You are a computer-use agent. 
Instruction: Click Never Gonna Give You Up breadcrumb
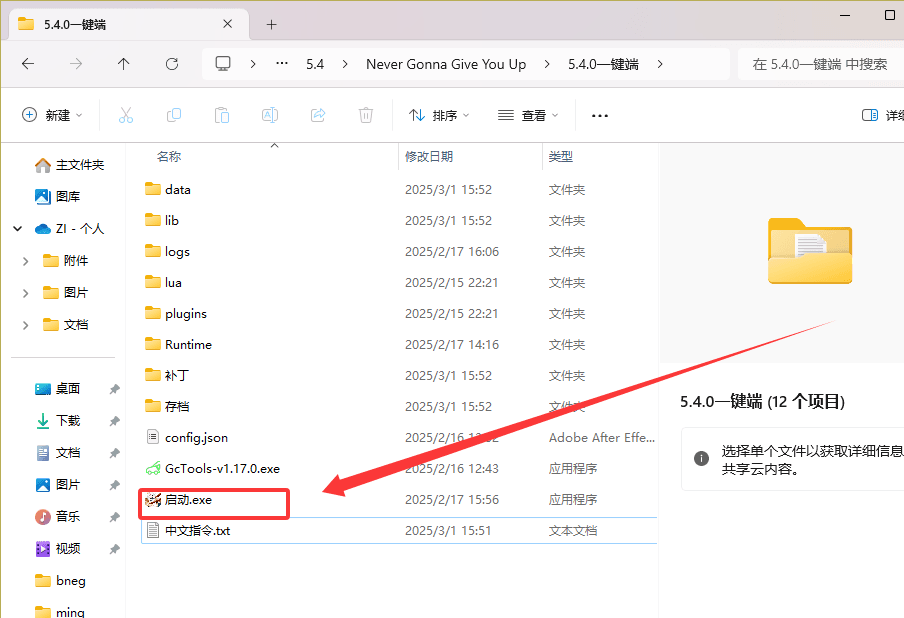[446, 63]
